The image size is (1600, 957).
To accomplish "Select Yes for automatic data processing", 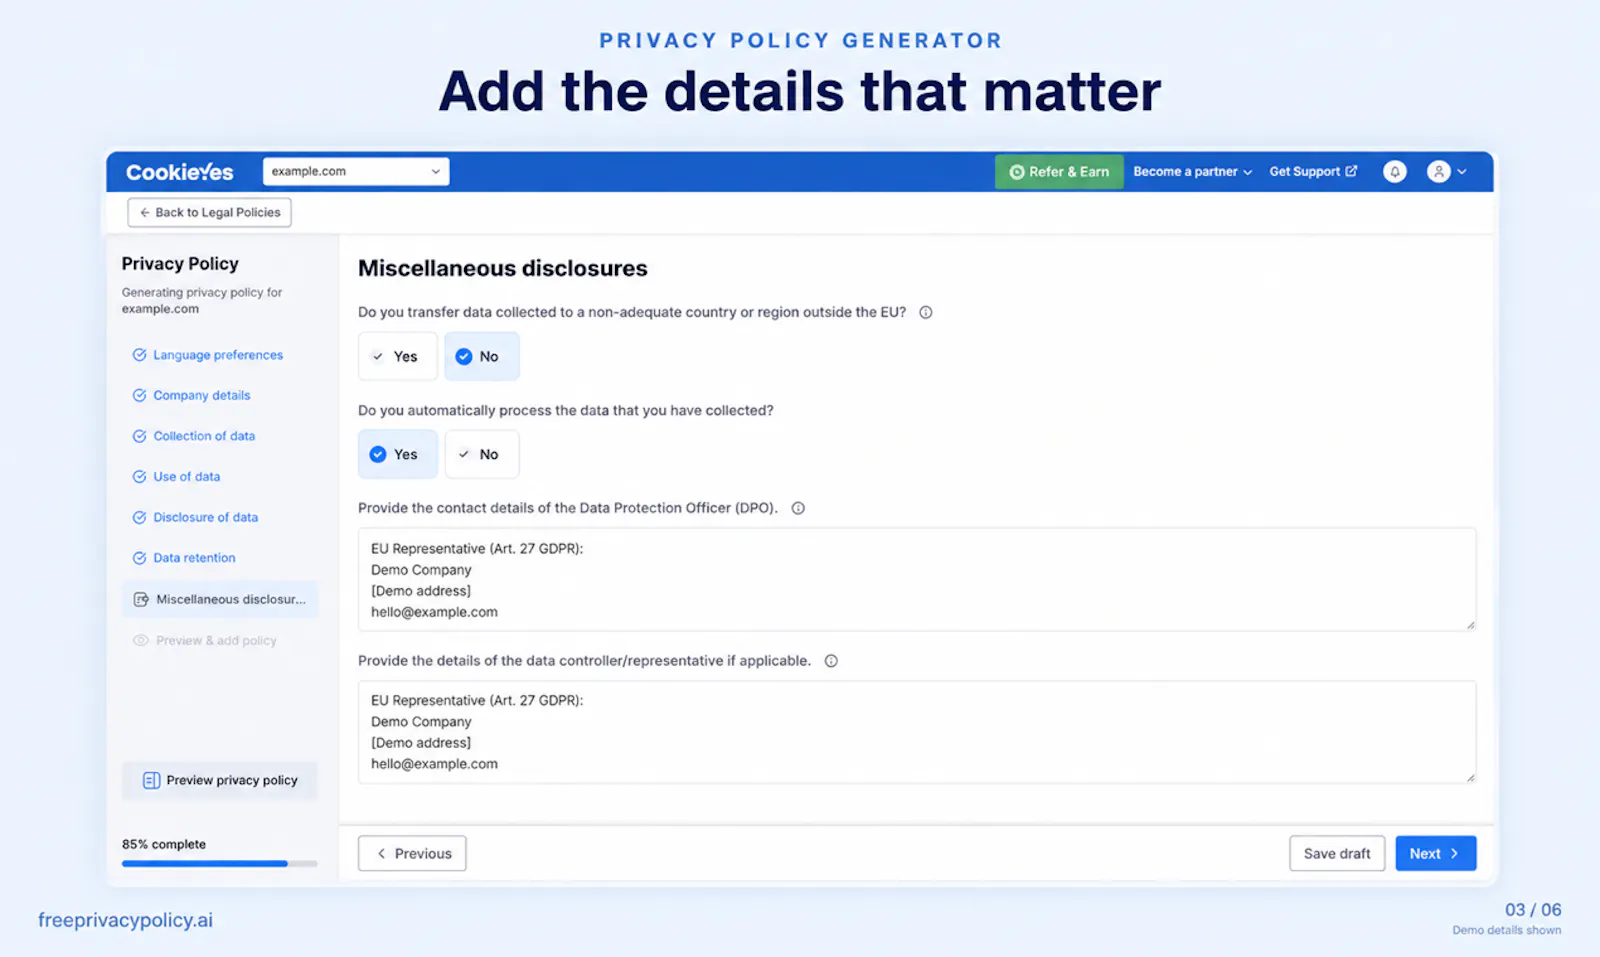I will coord(397,454).
